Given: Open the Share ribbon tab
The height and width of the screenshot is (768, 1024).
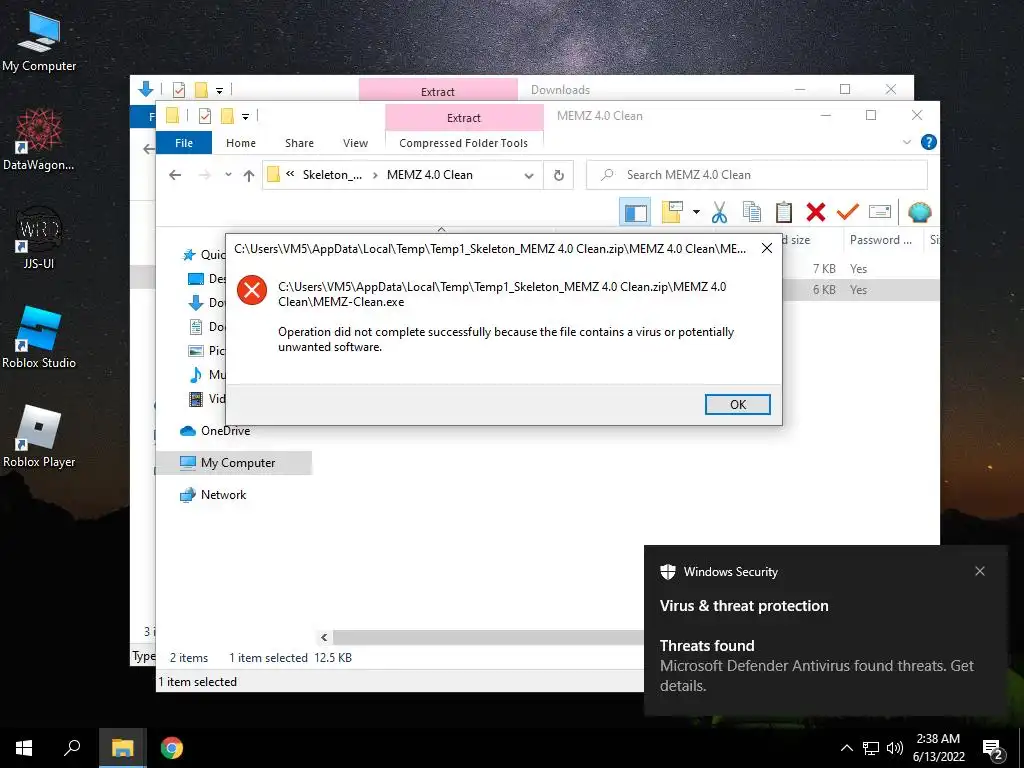Looking at the screenshot, I should (299, 143).
